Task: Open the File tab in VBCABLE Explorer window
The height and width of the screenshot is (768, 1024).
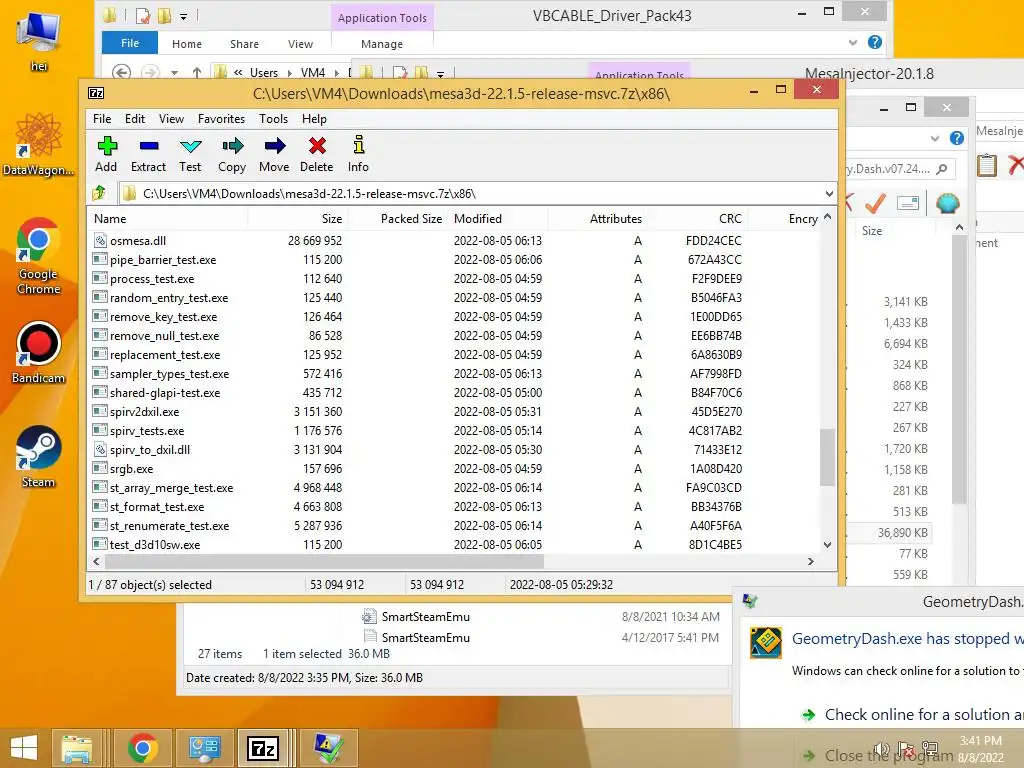Action: (130, 43)
